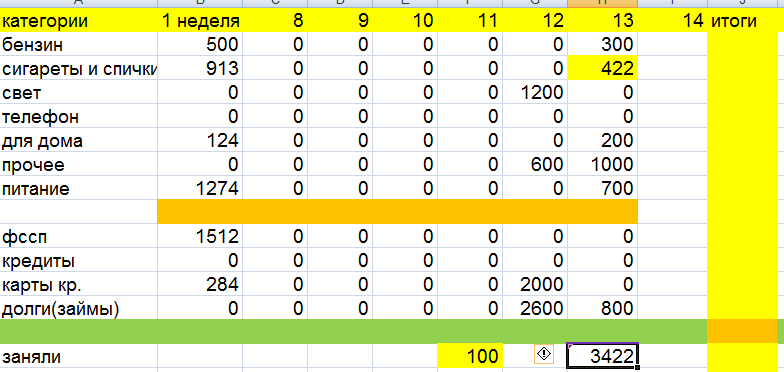Select the 1512 value in фссп row
784x372 pixels.
click(x=200, y=236)
